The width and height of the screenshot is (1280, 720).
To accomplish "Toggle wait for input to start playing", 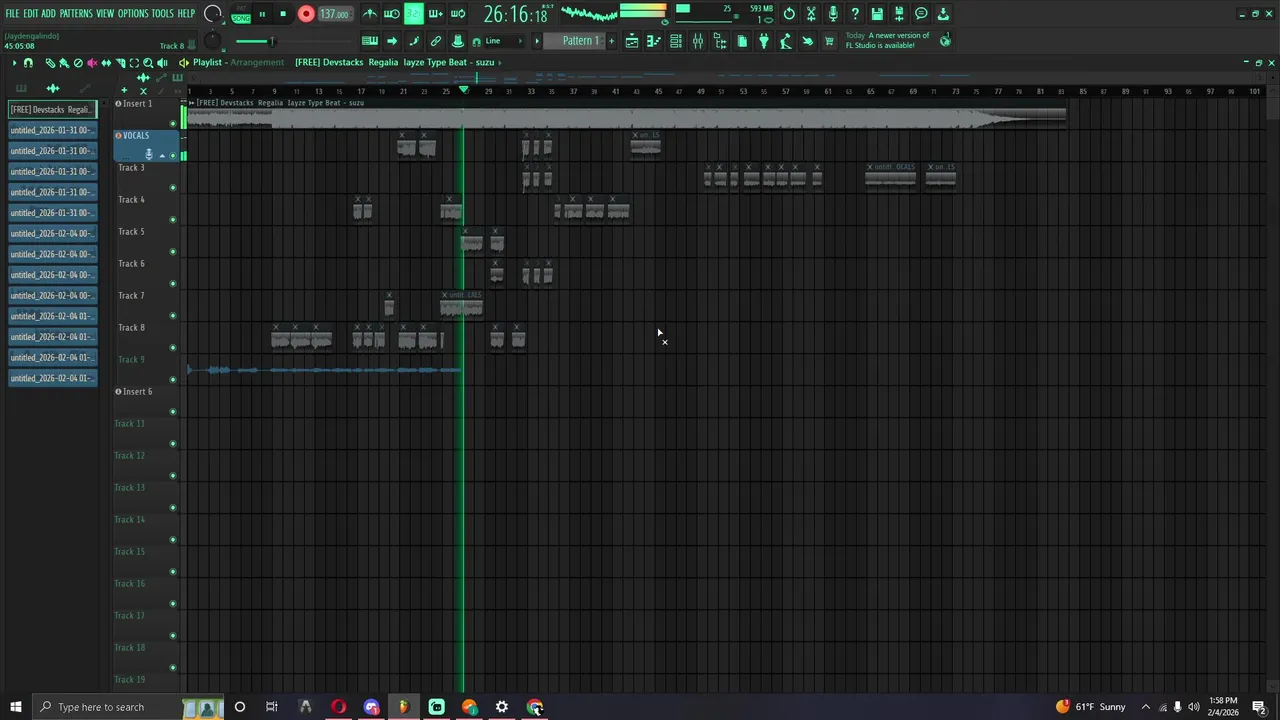I will 392,14.
